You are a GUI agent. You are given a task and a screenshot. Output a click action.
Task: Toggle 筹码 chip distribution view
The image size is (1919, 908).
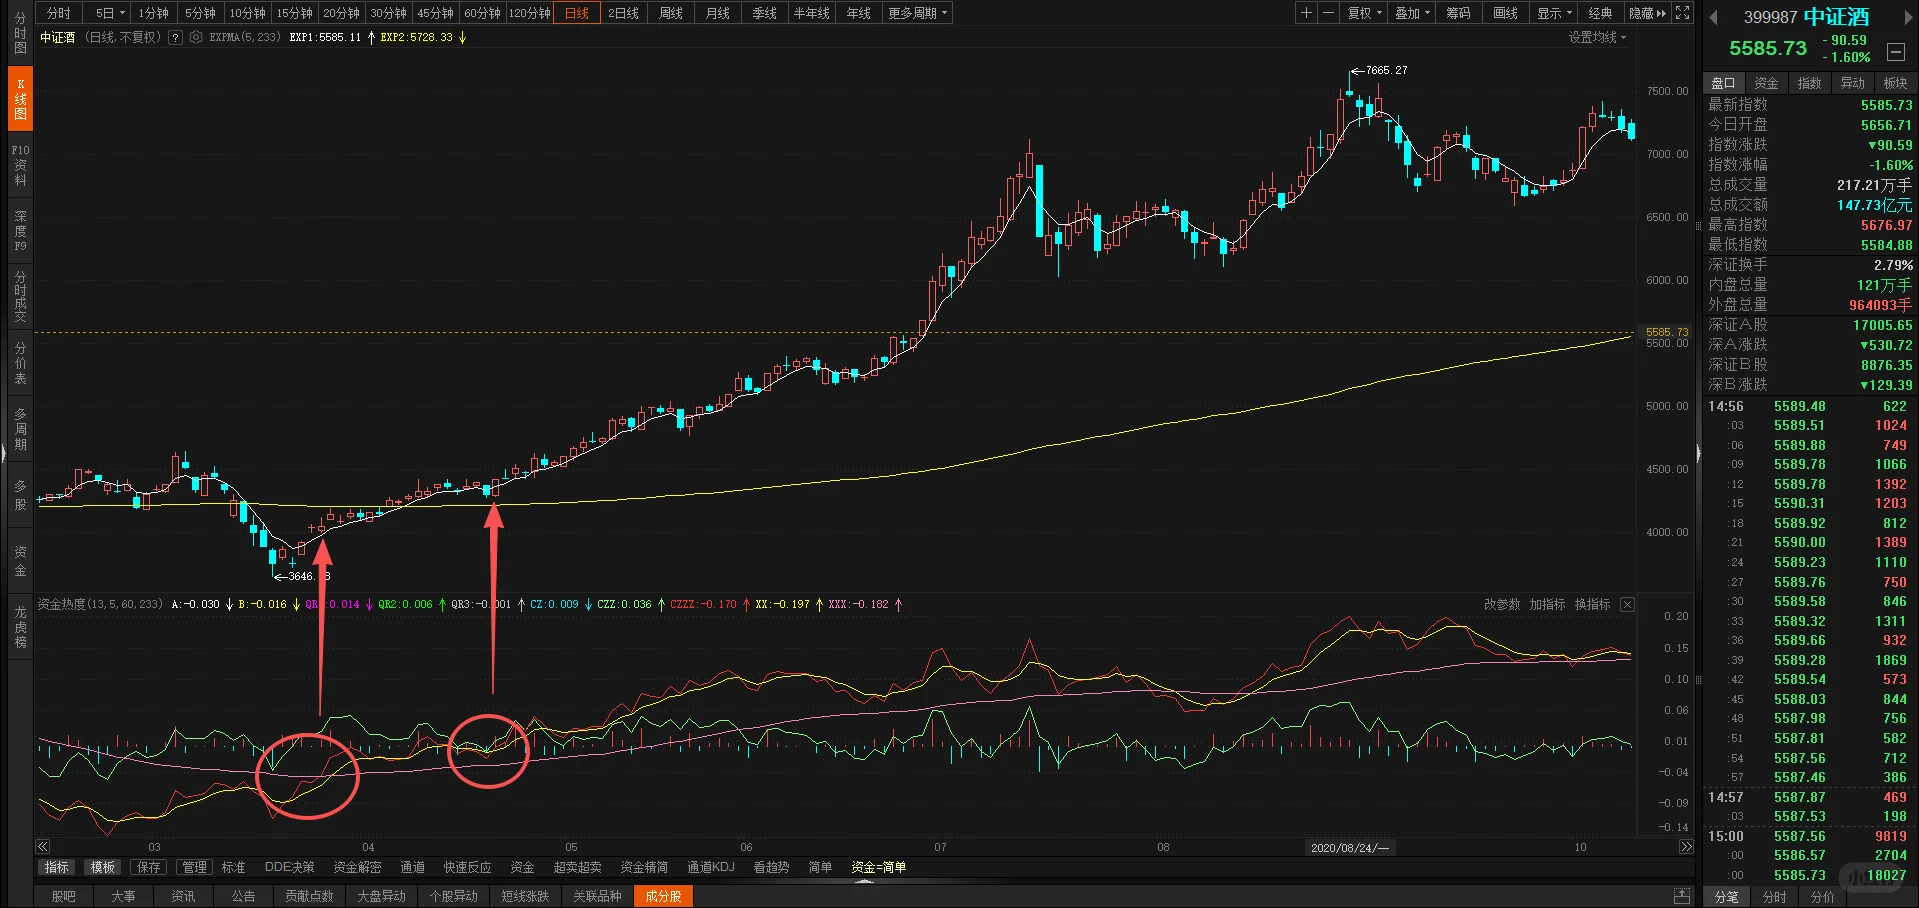point(1458,13)
